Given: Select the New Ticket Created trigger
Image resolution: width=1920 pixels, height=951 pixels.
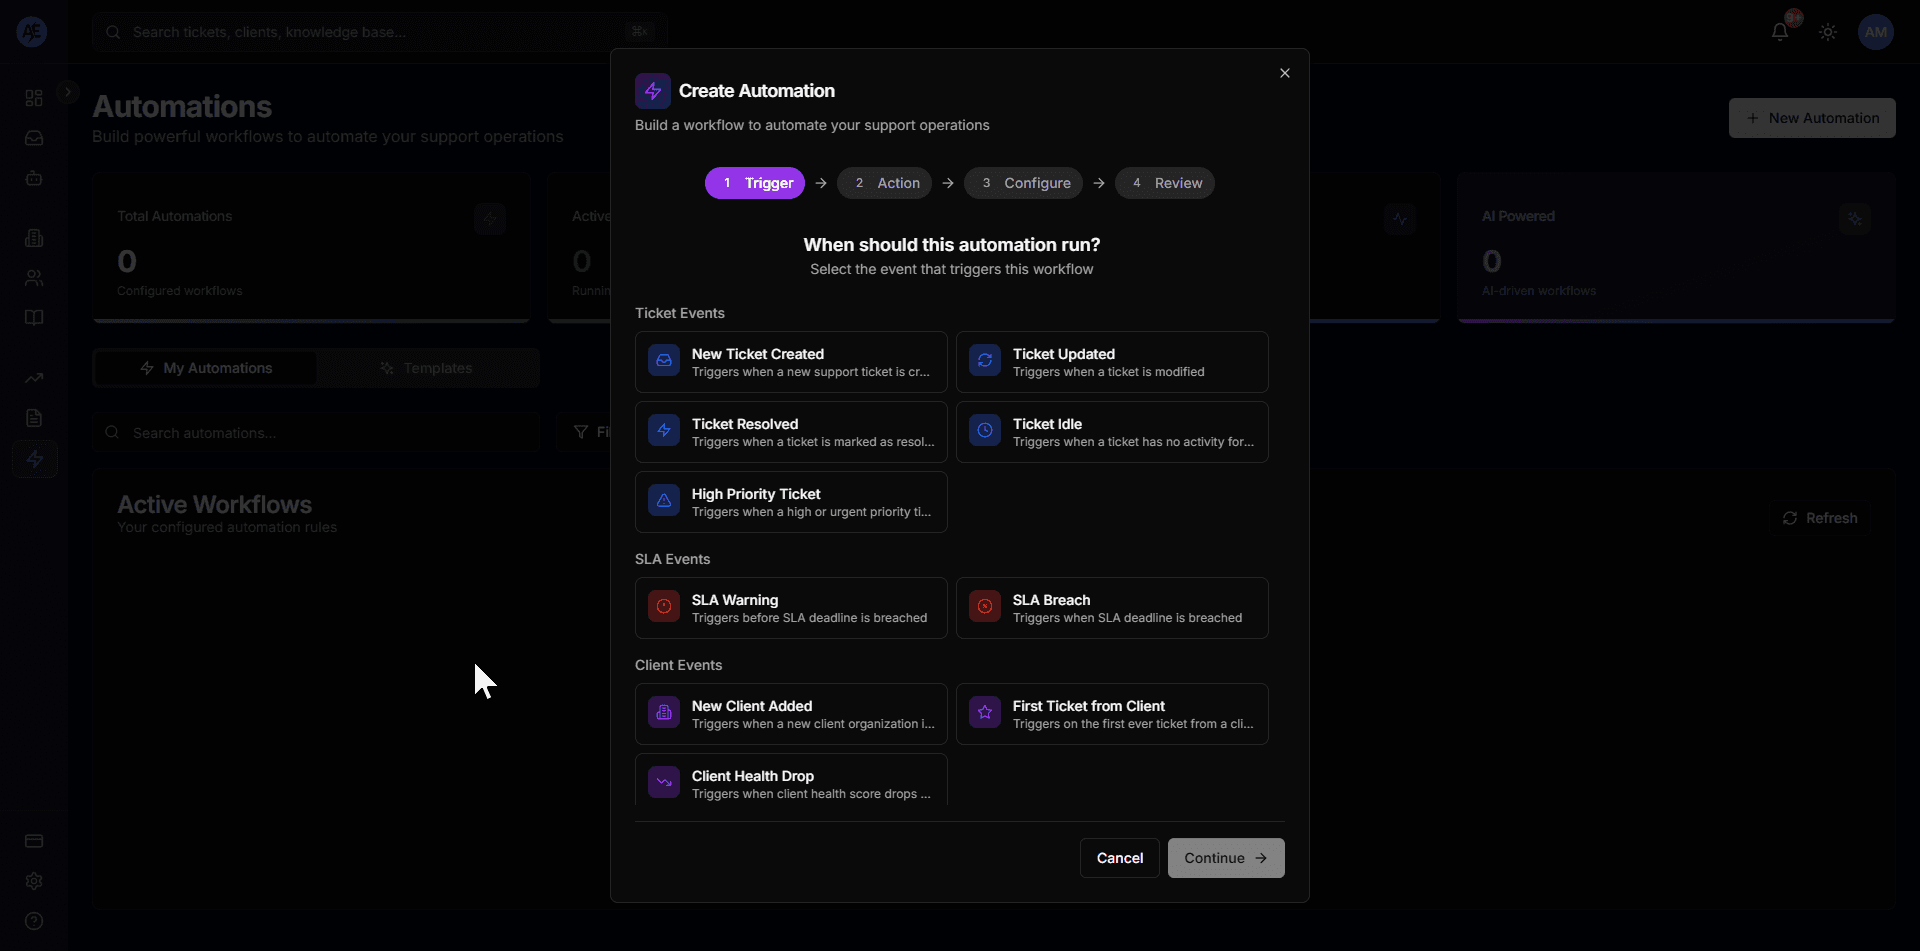Looking at the screenshot, I should [x=789, y=361].
